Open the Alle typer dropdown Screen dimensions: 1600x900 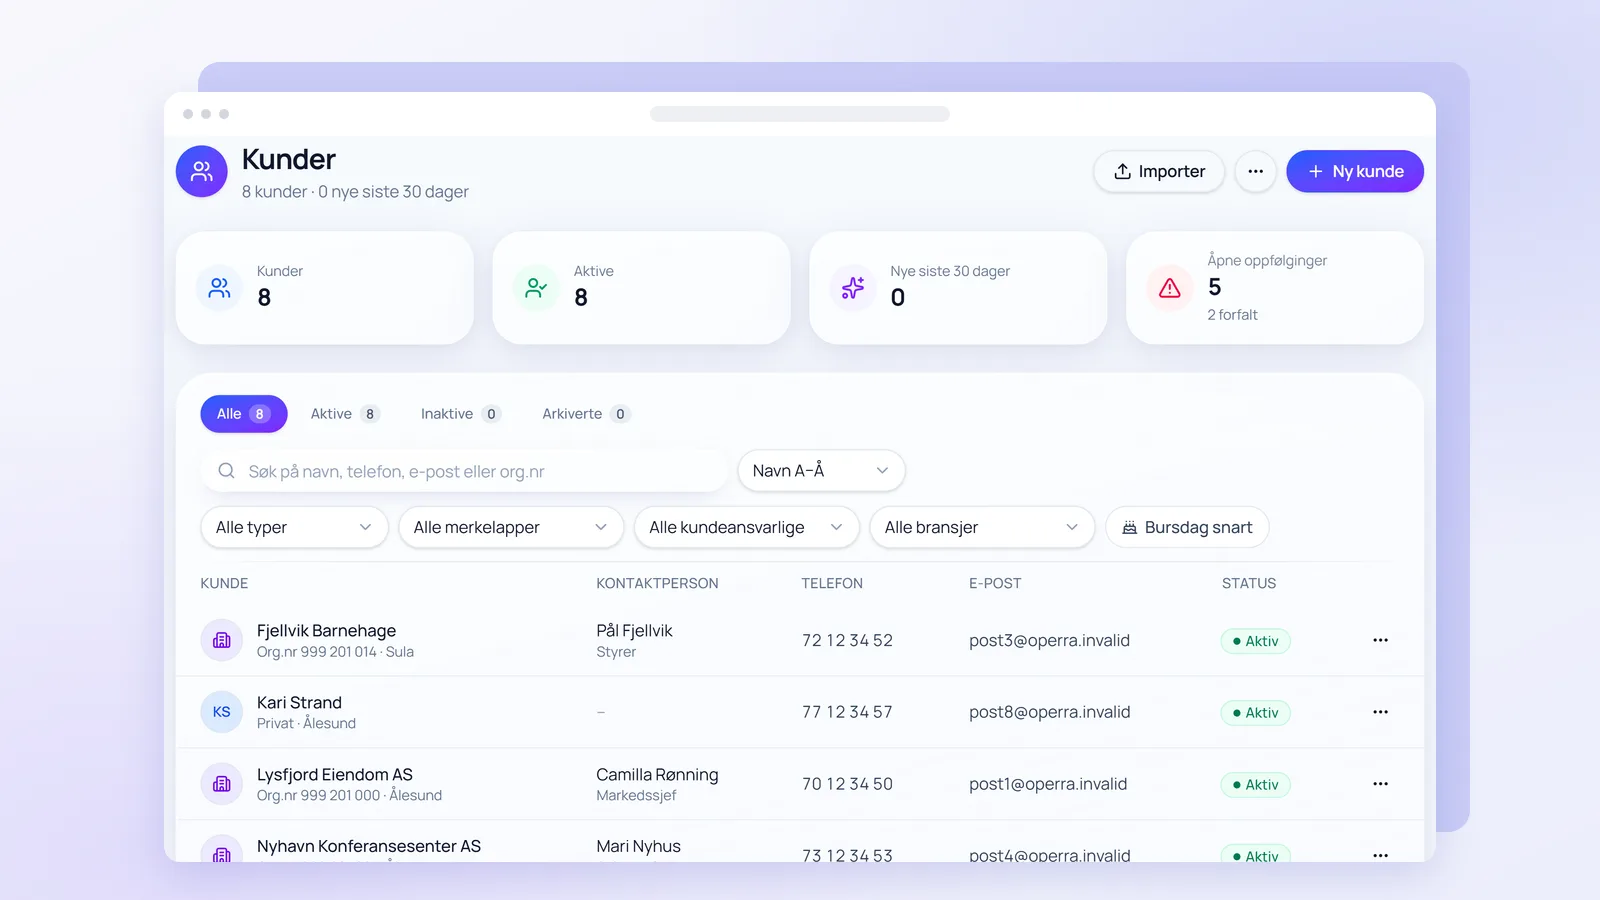click(x=294, y=527)
